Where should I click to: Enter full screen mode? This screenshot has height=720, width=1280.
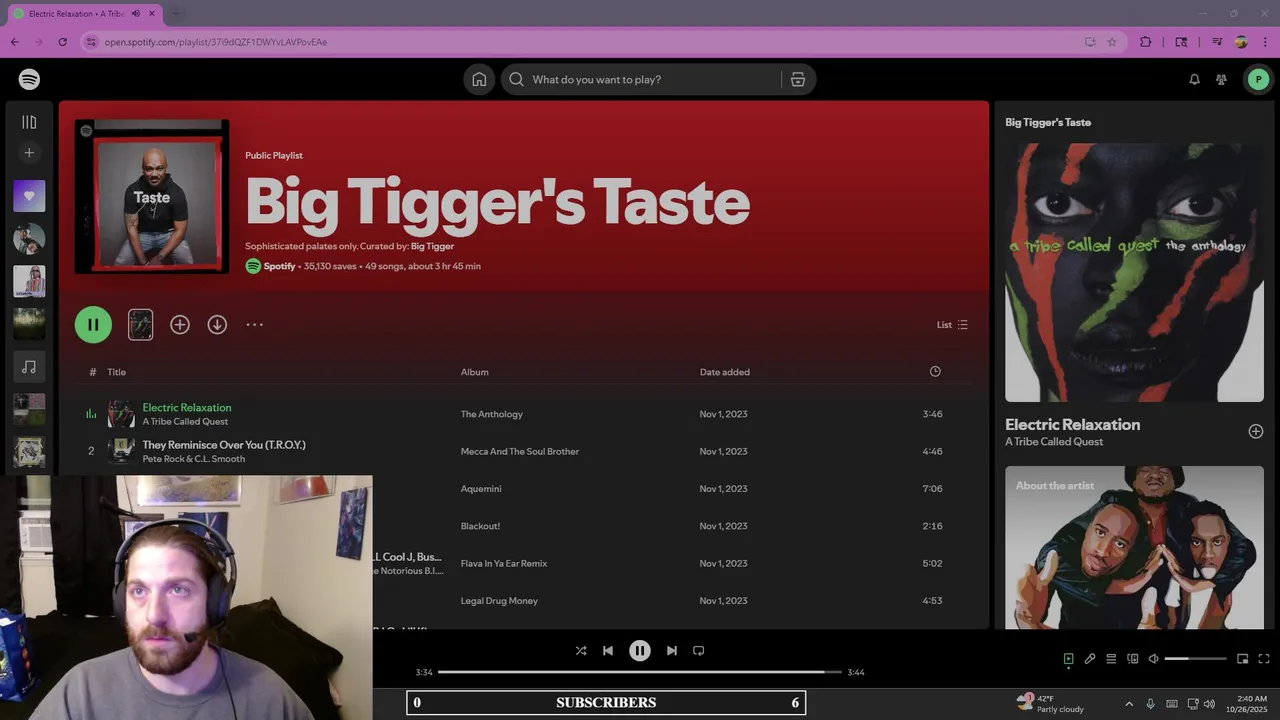(x=1264, y=659)
